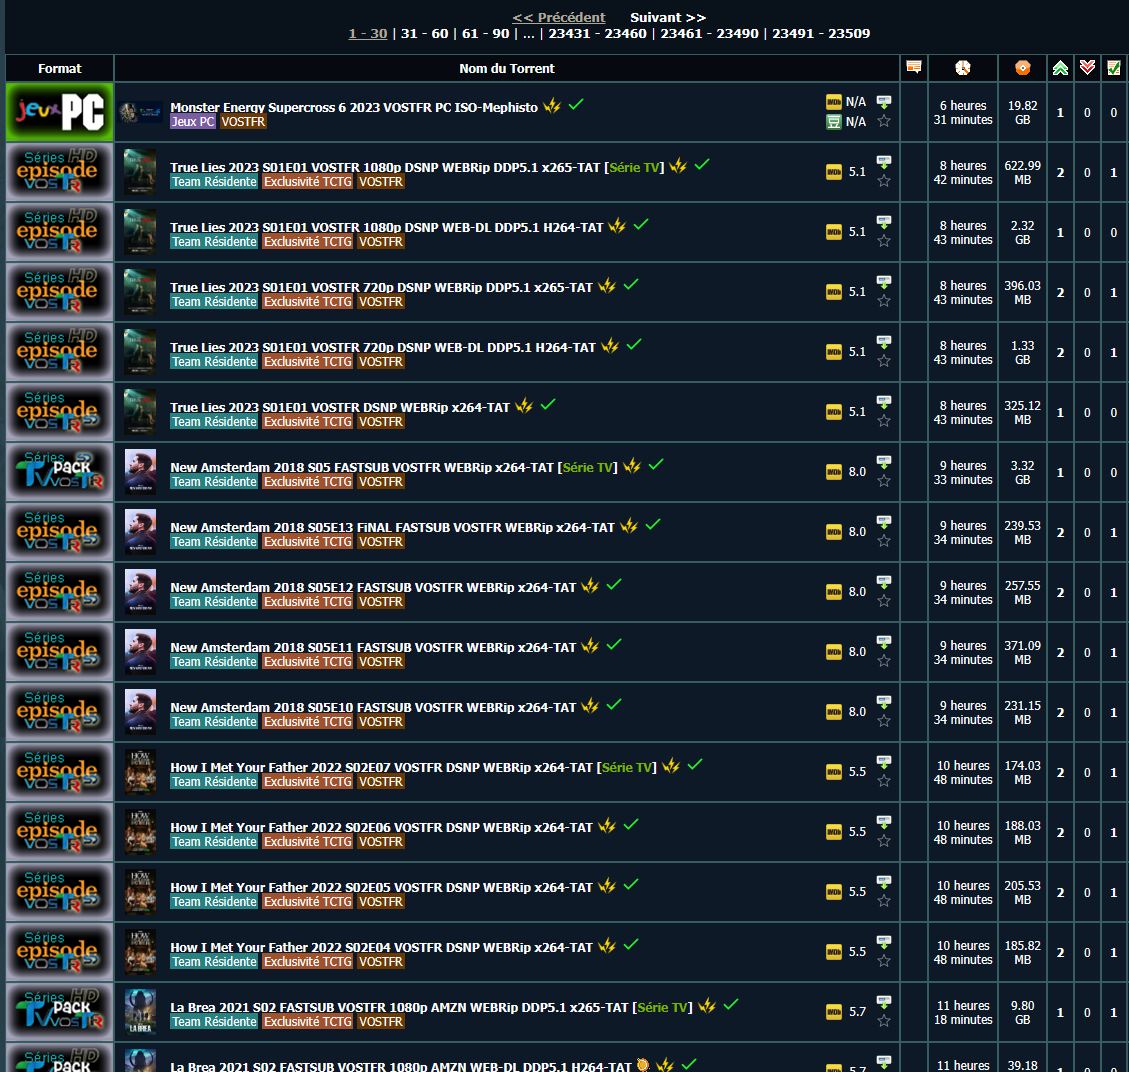Sort by the orange size column icon
The width and height of the screenshot is (1129, 1072).
click(x=1022, y=68)
